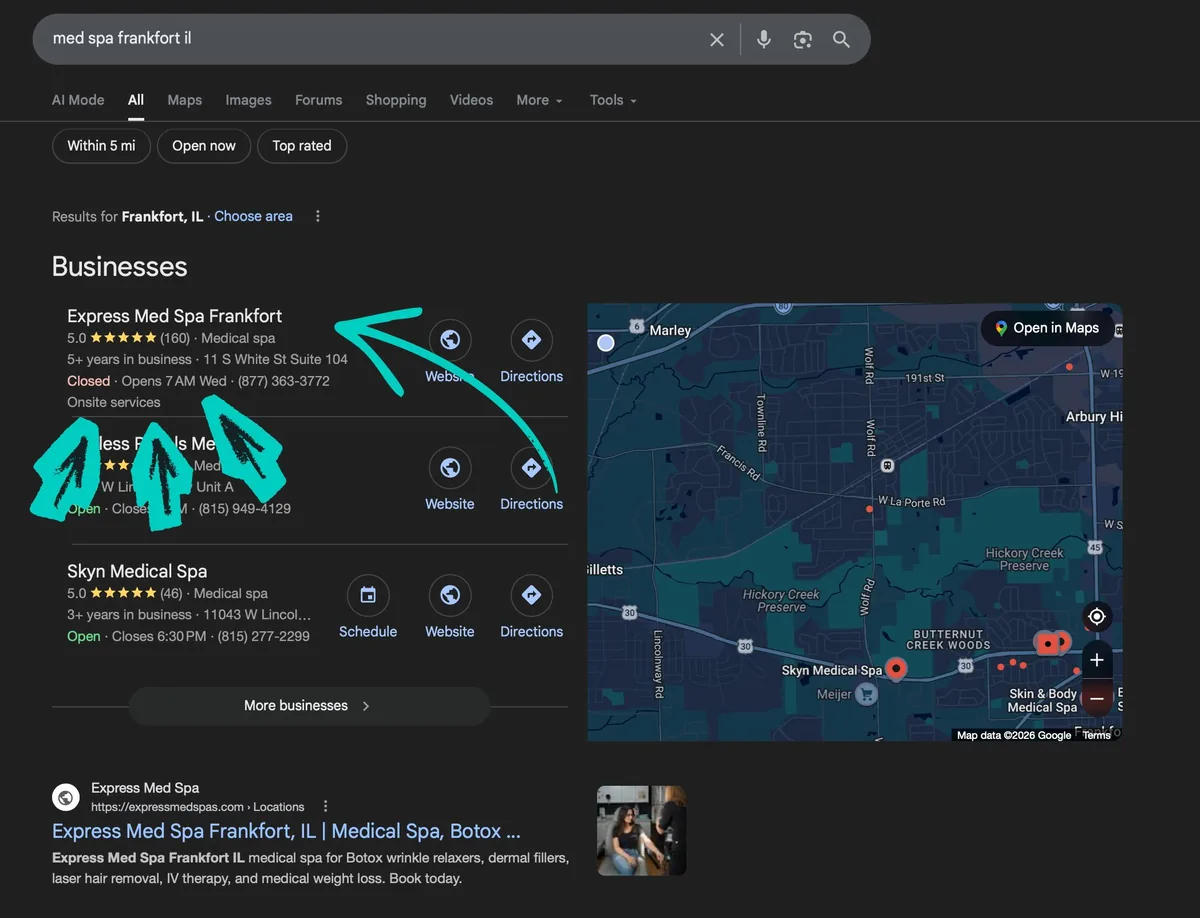Click the expressmedspas.com Locations URL

tap(198, 807)
